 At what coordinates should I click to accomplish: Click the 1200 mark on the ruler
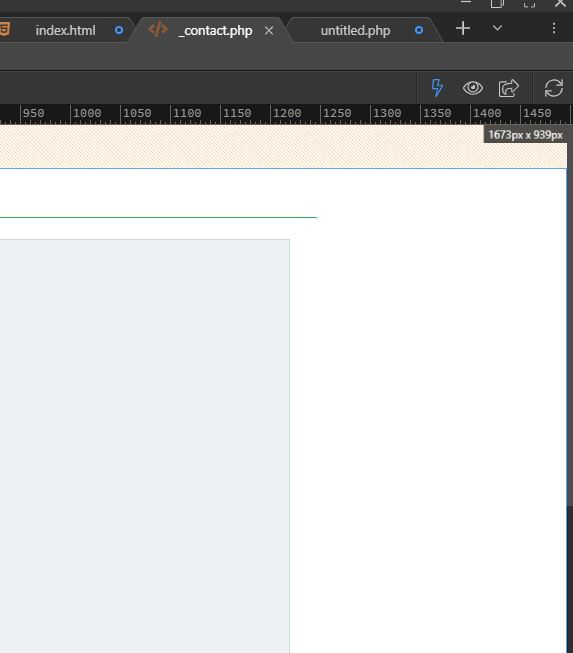[287, 113]
